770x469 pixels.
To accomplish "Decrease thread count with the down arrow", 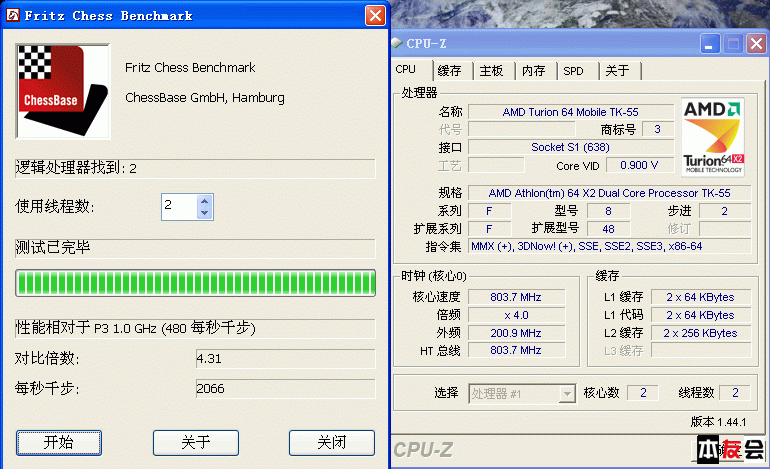I will point(205,213).
